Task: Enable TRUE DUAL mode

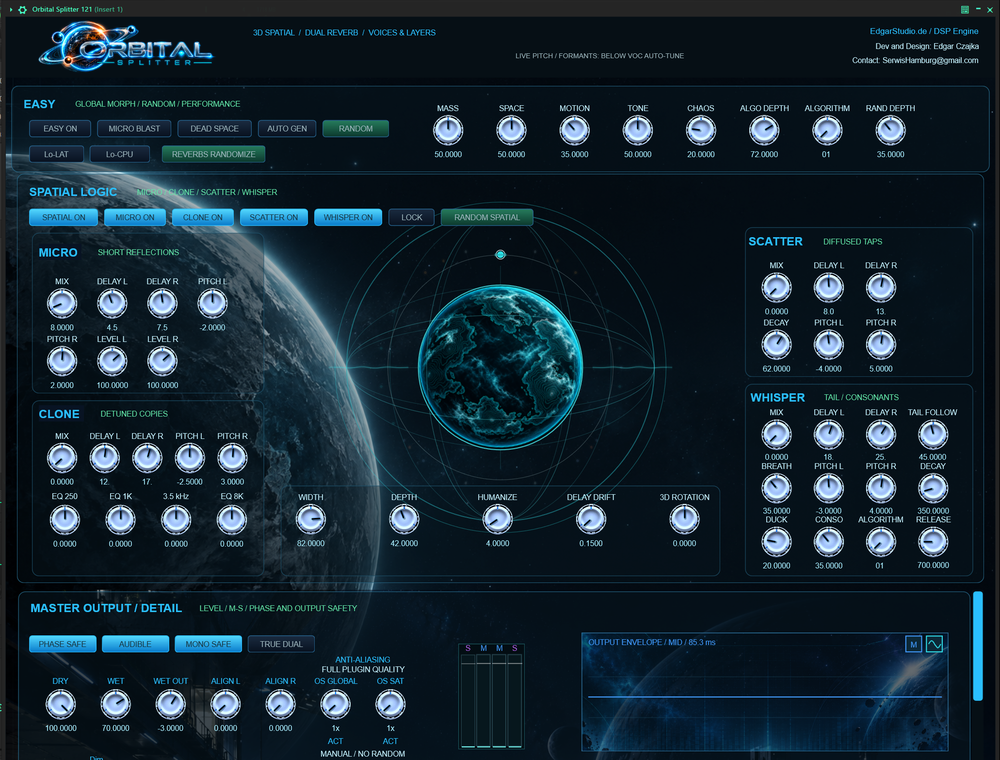Action: pyautogui.click(x=281, y=644)
